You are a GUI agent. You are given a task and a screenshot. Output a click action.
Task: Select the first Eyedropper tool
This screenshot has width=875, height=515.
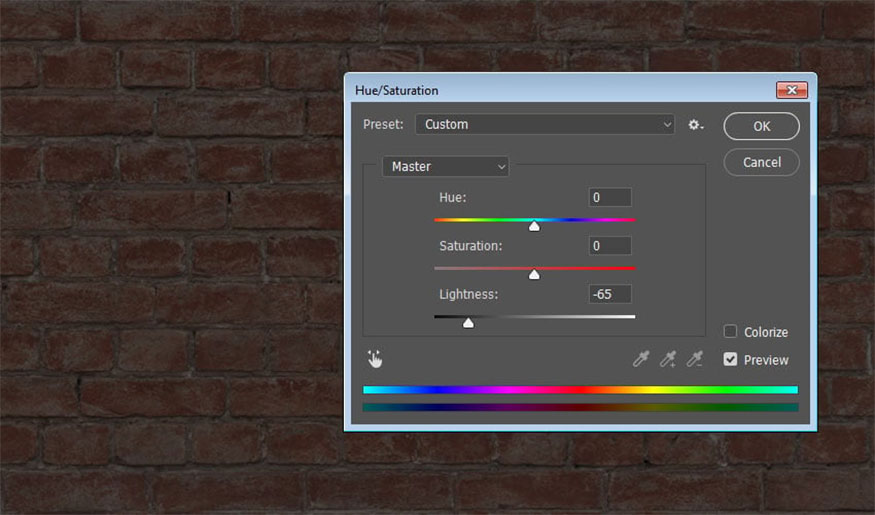point(641,359)
